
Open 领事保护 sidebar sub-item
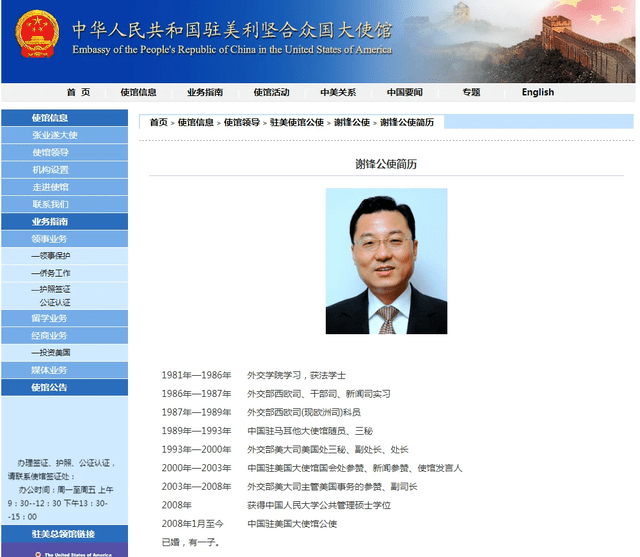(64, 256)
